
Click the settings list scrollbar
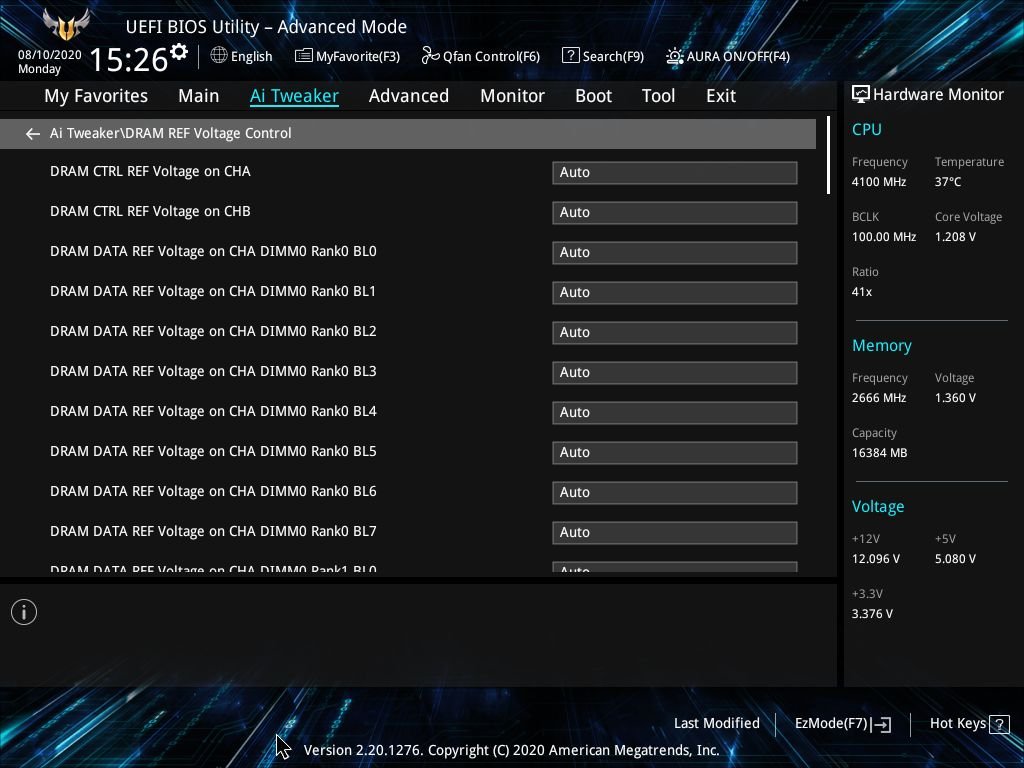click(x=828, y=155)
